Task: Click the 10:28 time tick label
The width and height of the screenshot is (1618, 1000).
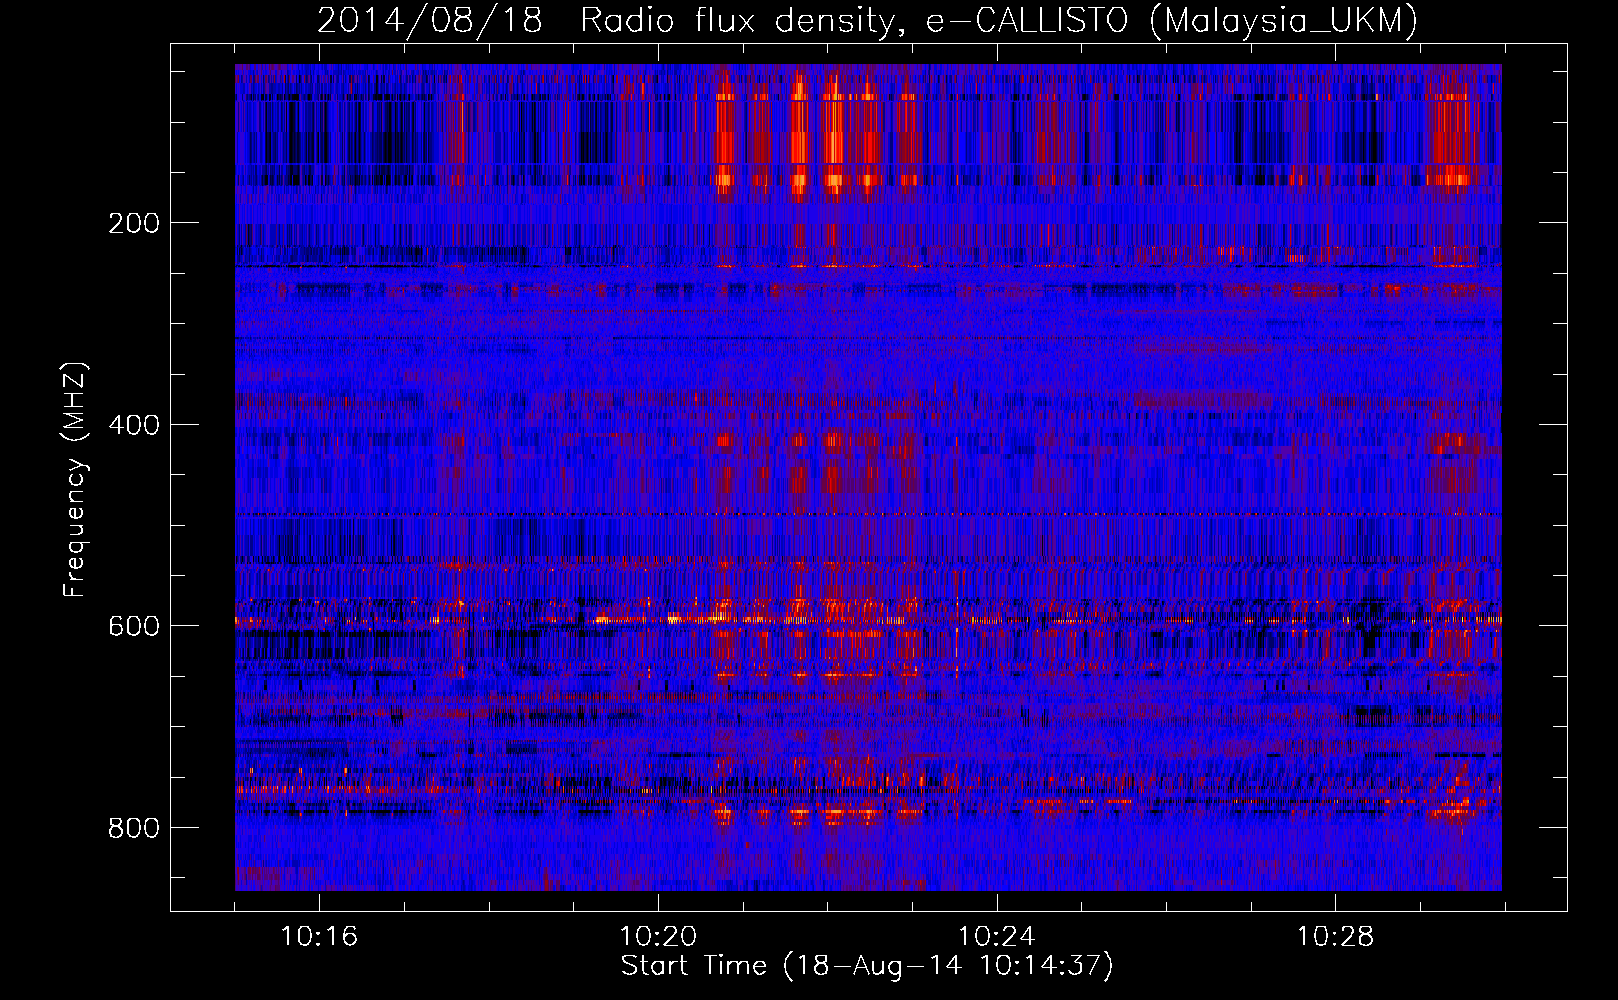Action: pos(1335,937)
